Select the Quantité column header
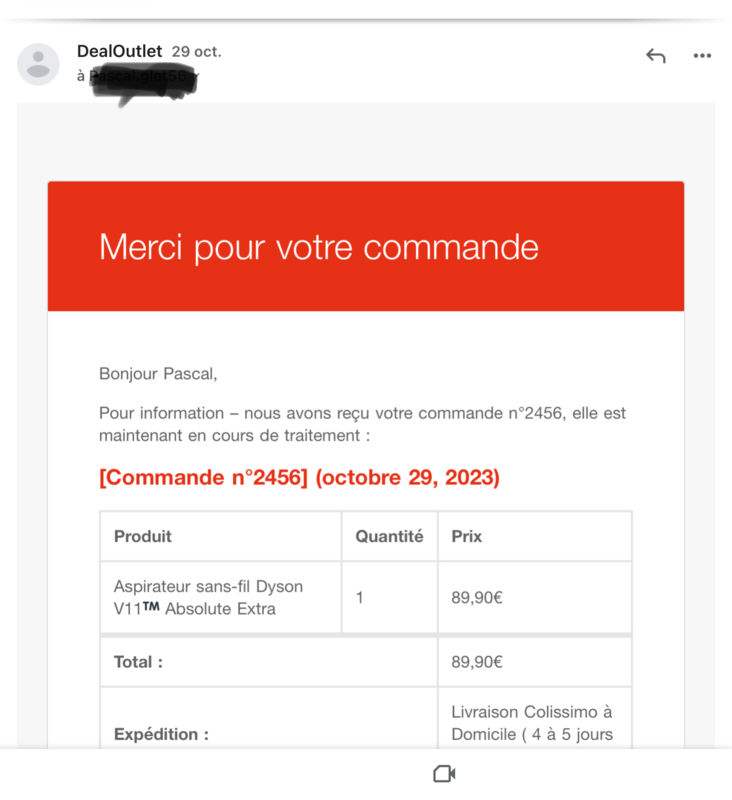The height and width of the screenshot is (800, 732). tap(389, 536)
